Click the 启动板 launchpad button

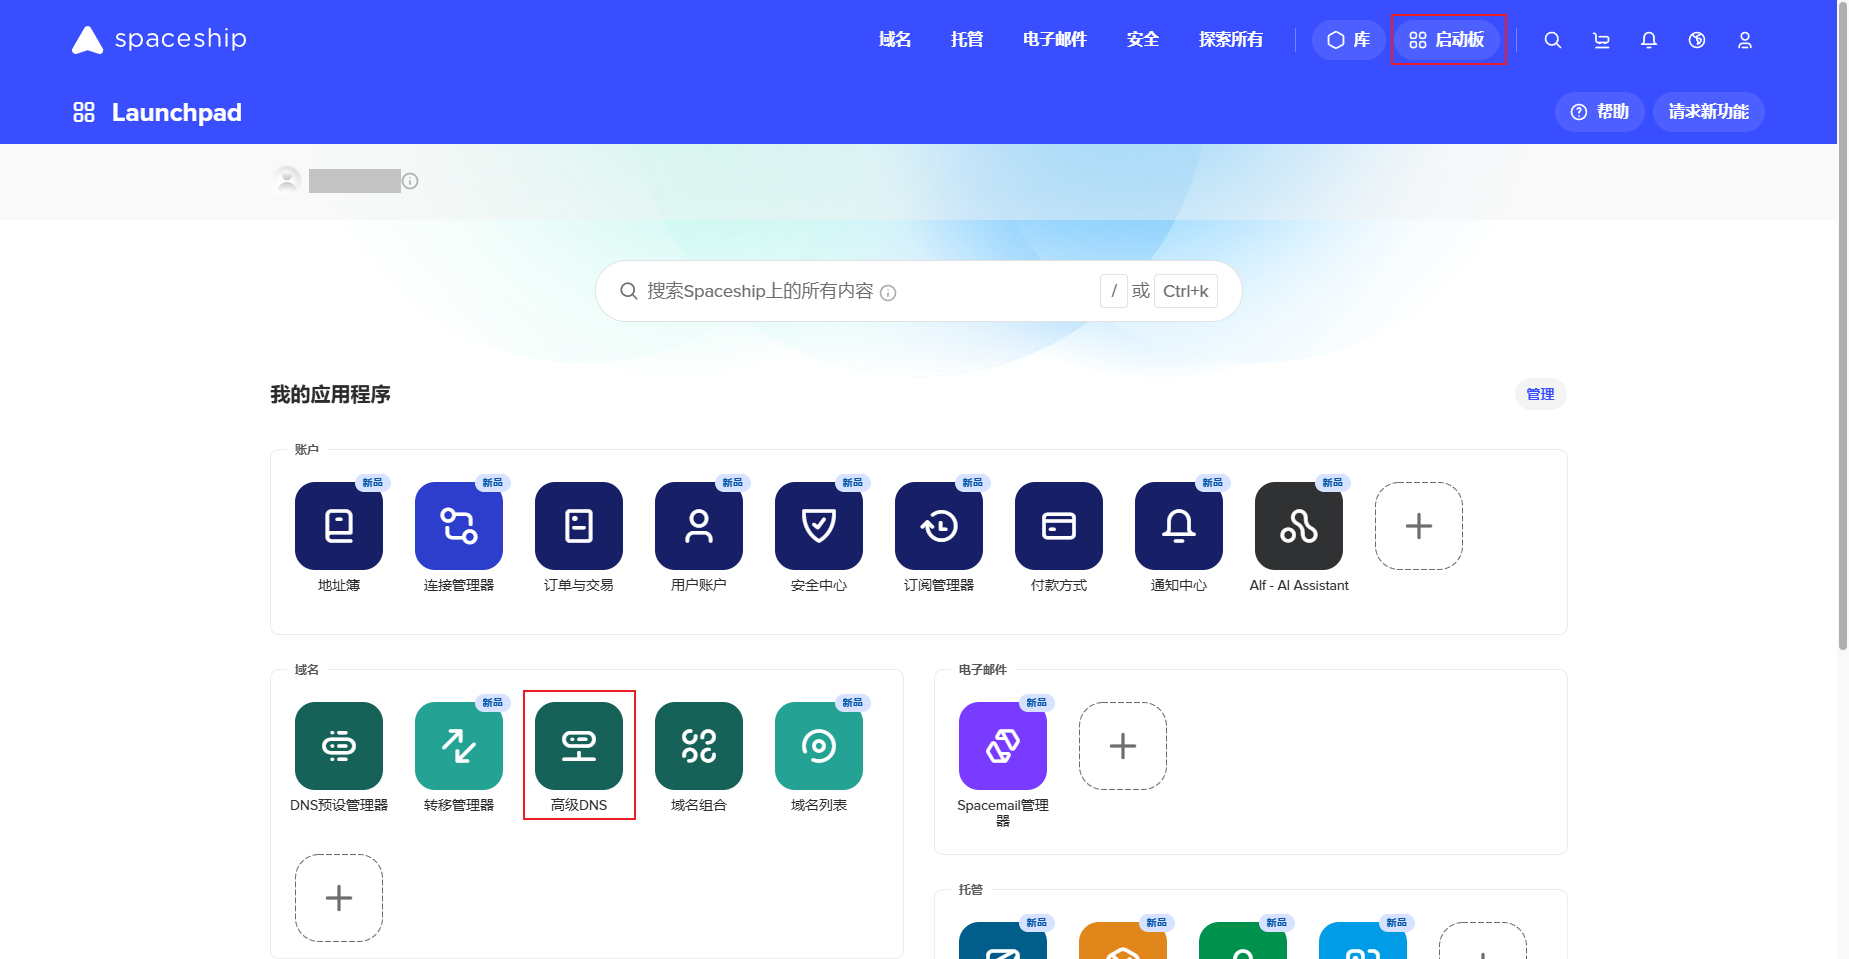click(1447, 40)
